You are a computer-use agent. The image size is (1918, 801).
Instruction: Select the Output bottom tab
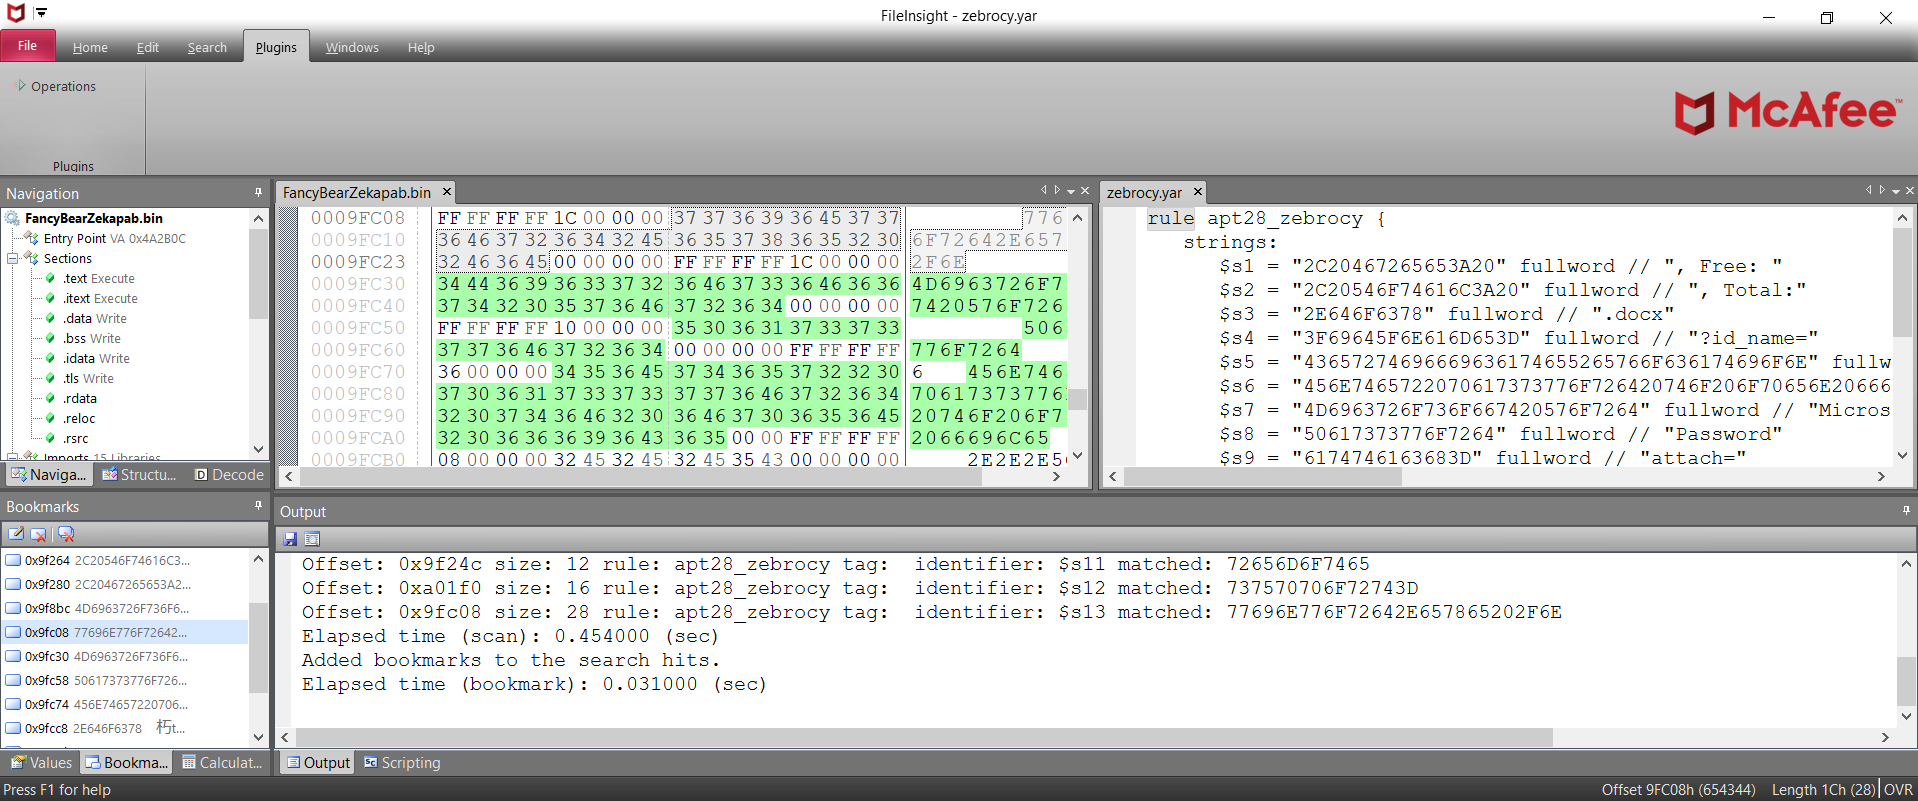(x=319, y=762)
